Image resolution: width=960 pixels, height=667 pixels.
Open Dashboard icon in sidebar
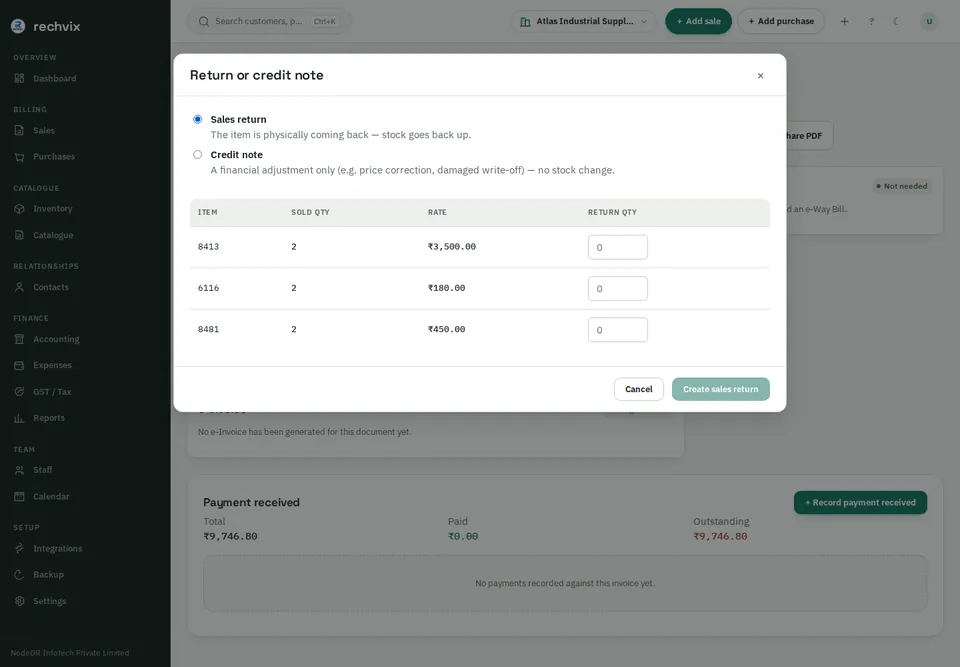pyautogui.click(x=20, y=78)
